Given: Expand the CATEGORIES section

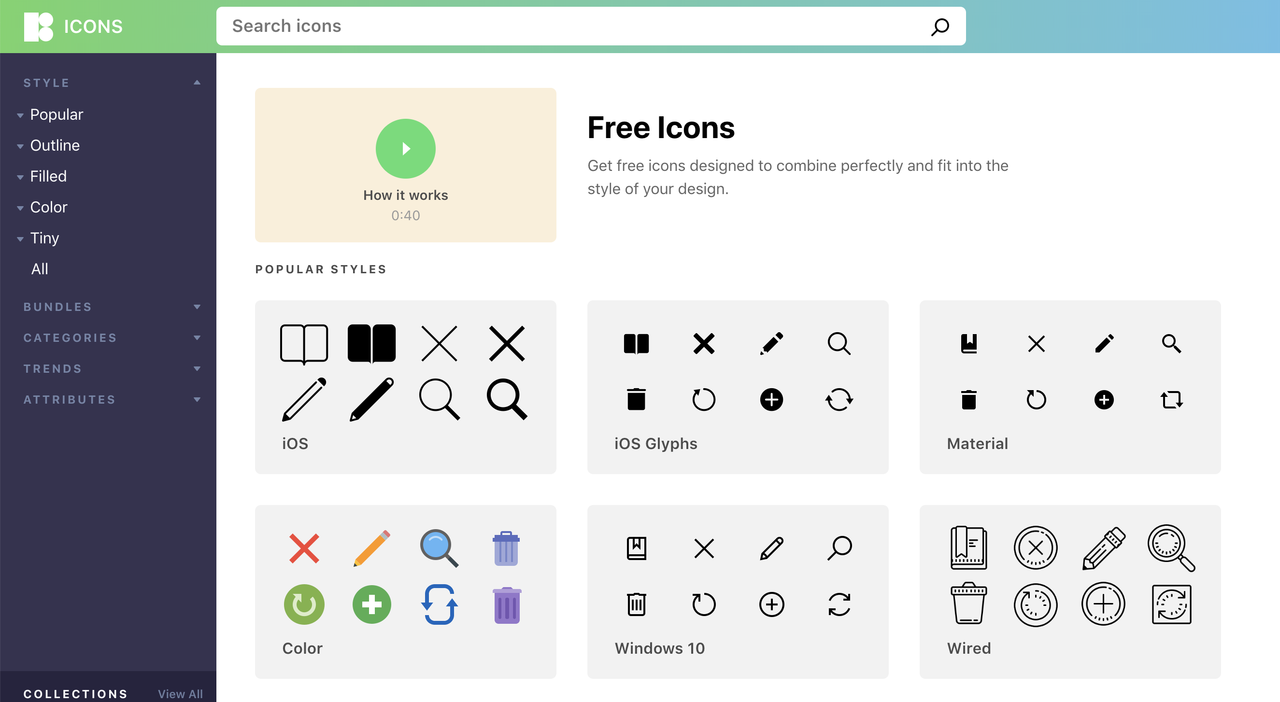Looking at the screenshot, I should click(x=197, y=338).
